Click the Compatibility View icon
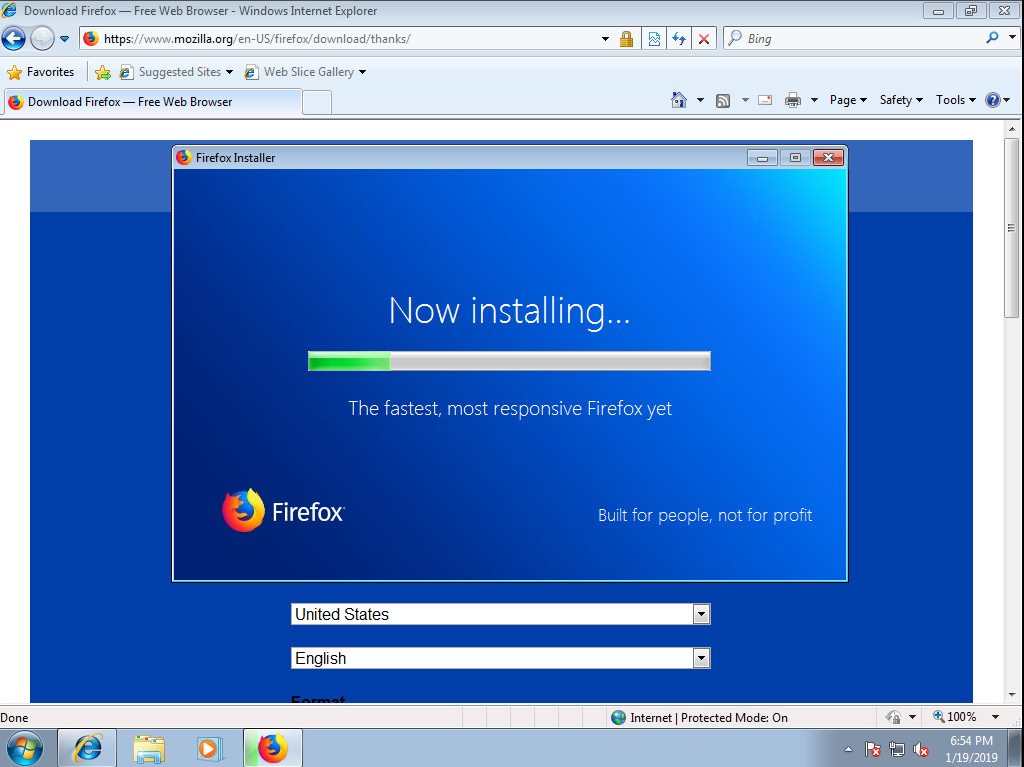Screen dimensions: 1024x767 click(654, 39)
